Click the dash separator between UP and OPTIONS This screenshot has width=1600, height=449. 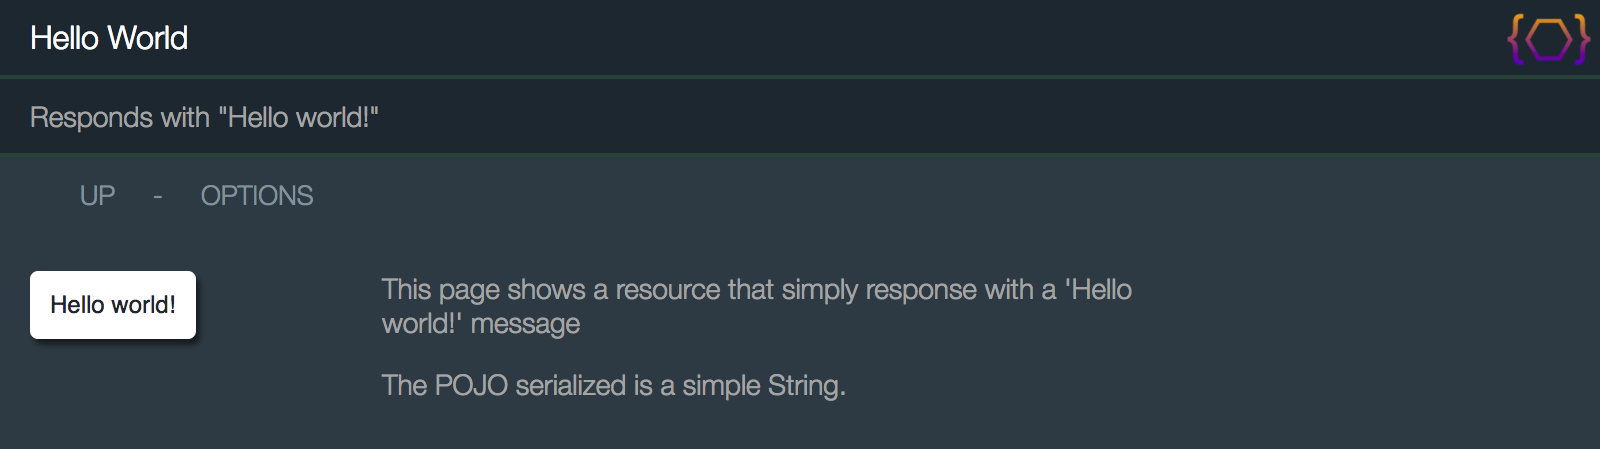[158, 196]
